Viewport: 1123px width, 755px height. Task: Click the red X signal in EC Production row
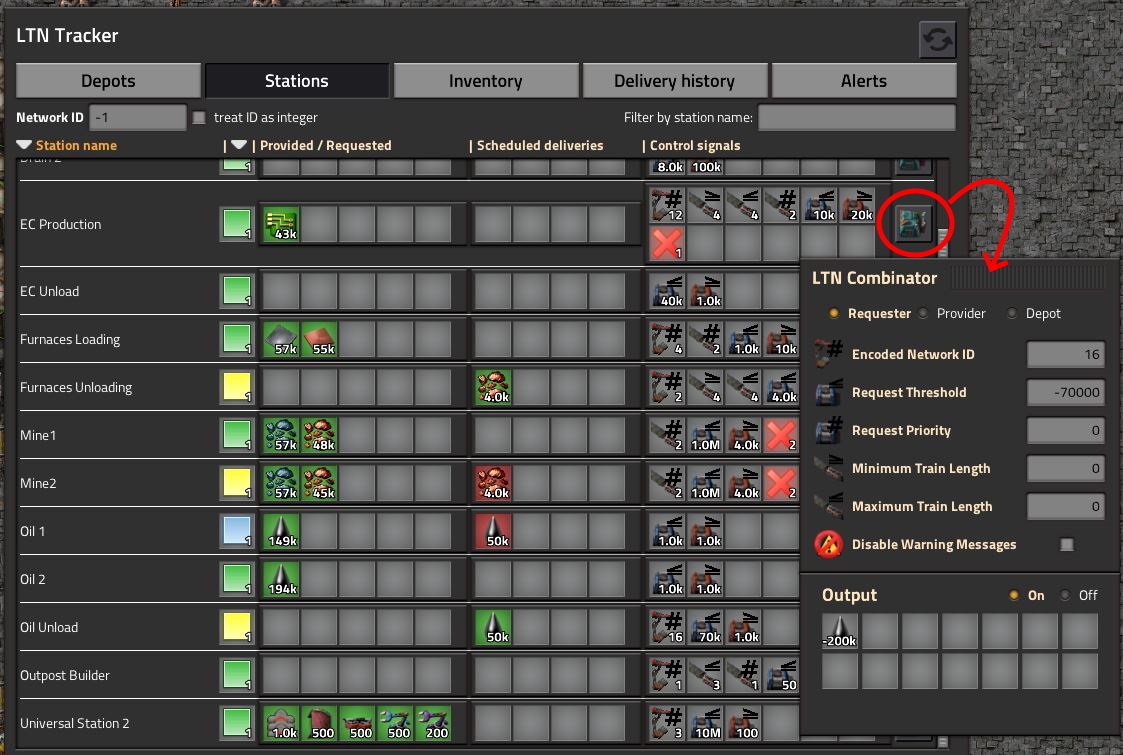(x=666, y=243)
